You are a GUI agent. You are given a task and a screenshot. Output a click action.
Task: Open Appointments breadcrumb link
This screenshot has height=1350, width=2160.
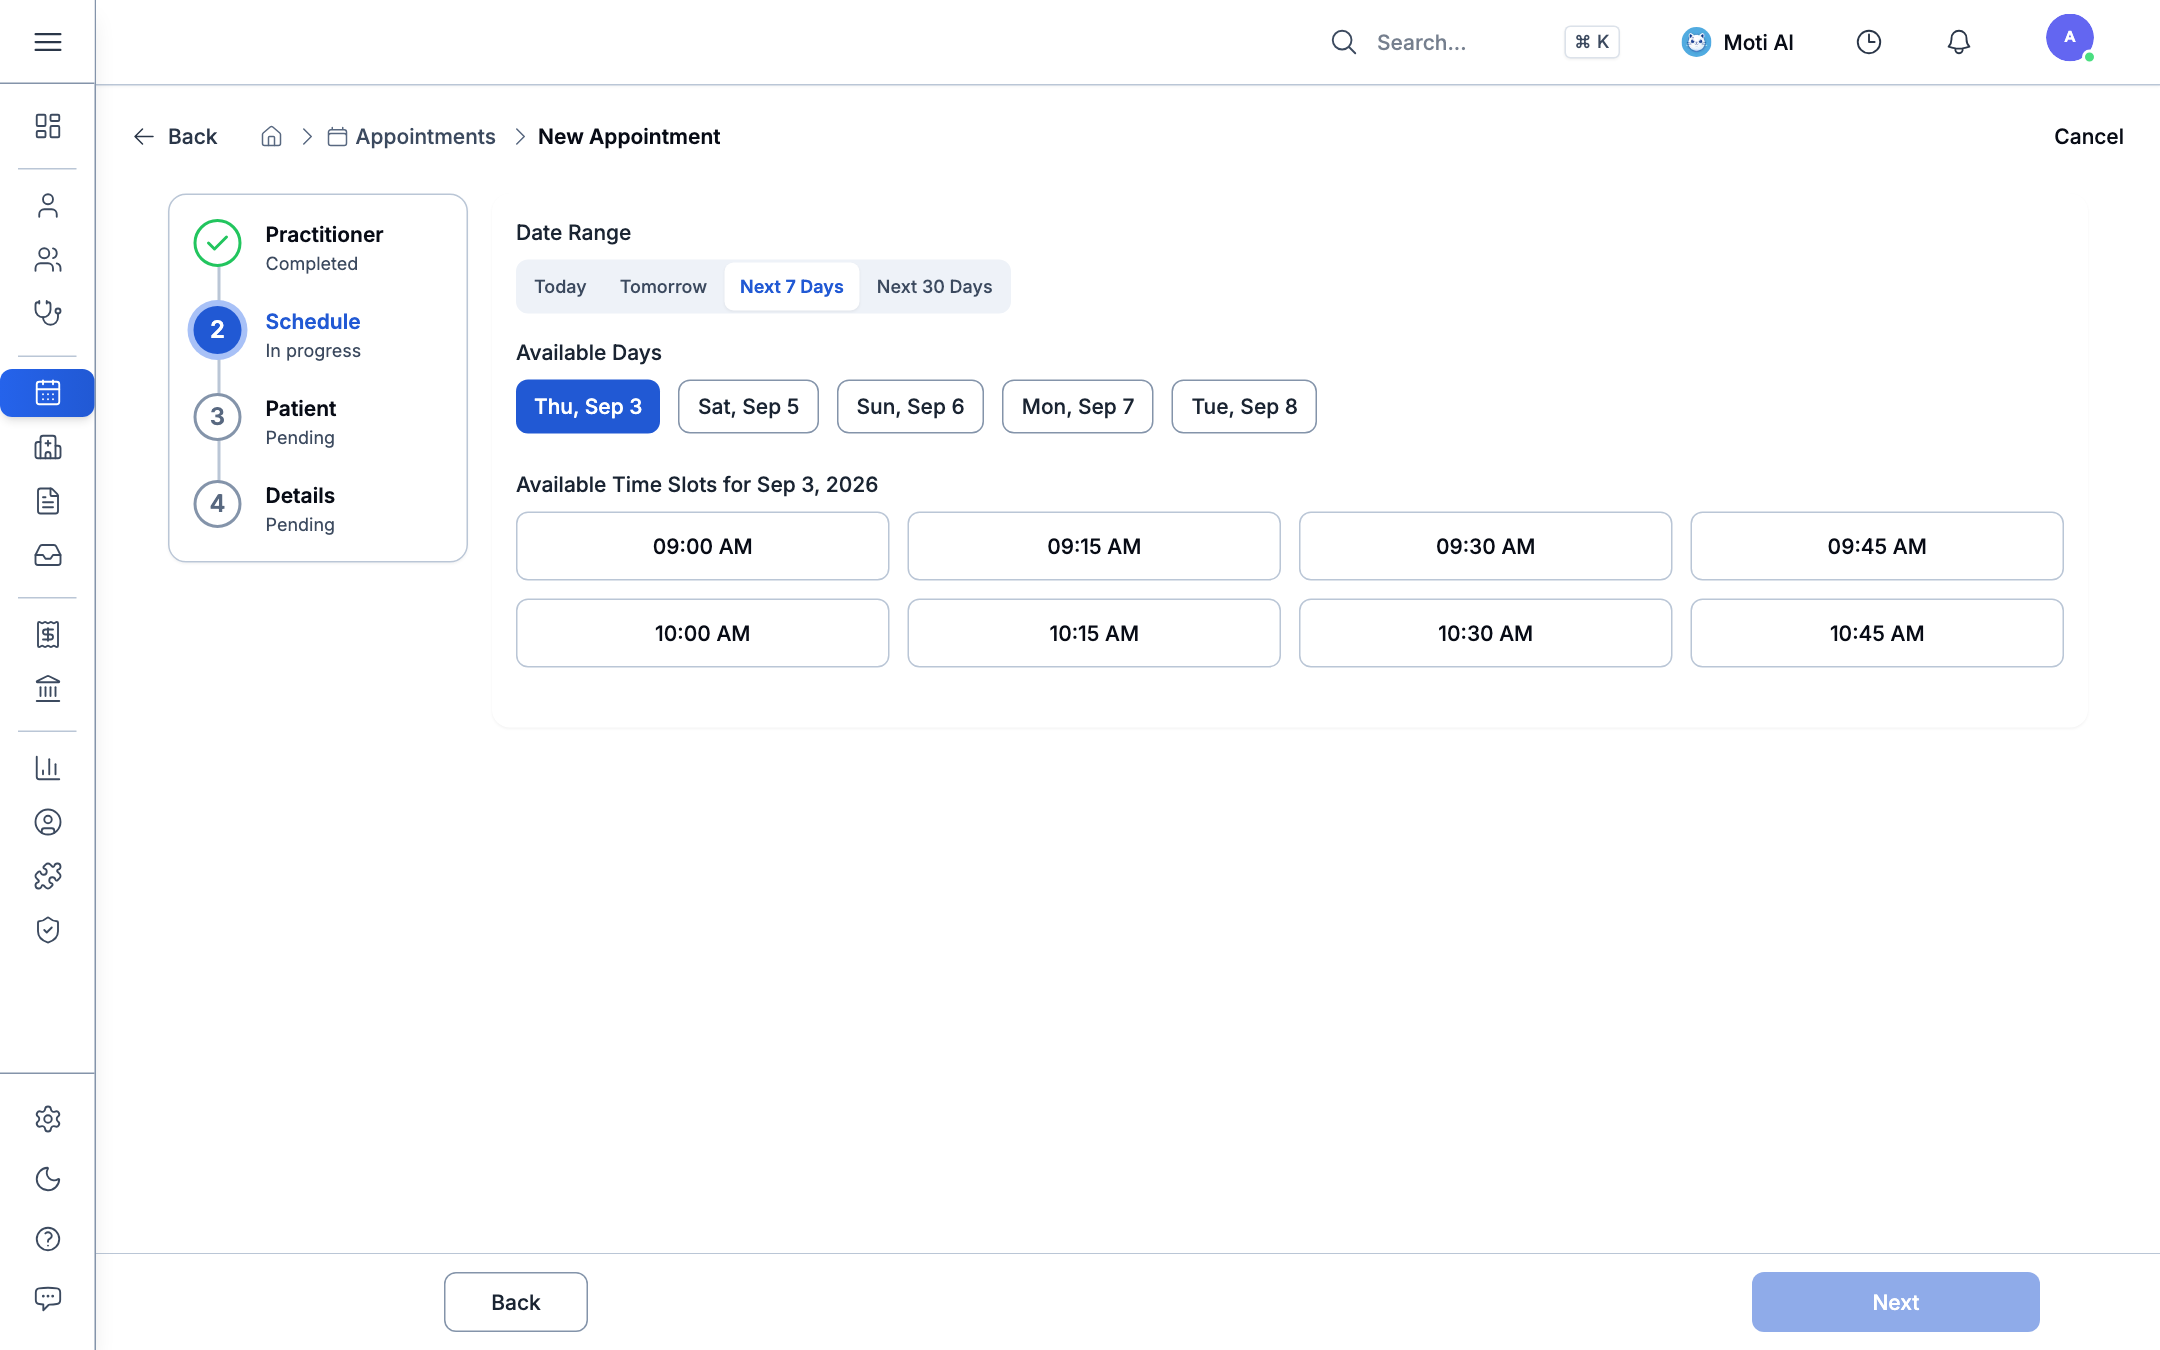[x=411, y=136]
